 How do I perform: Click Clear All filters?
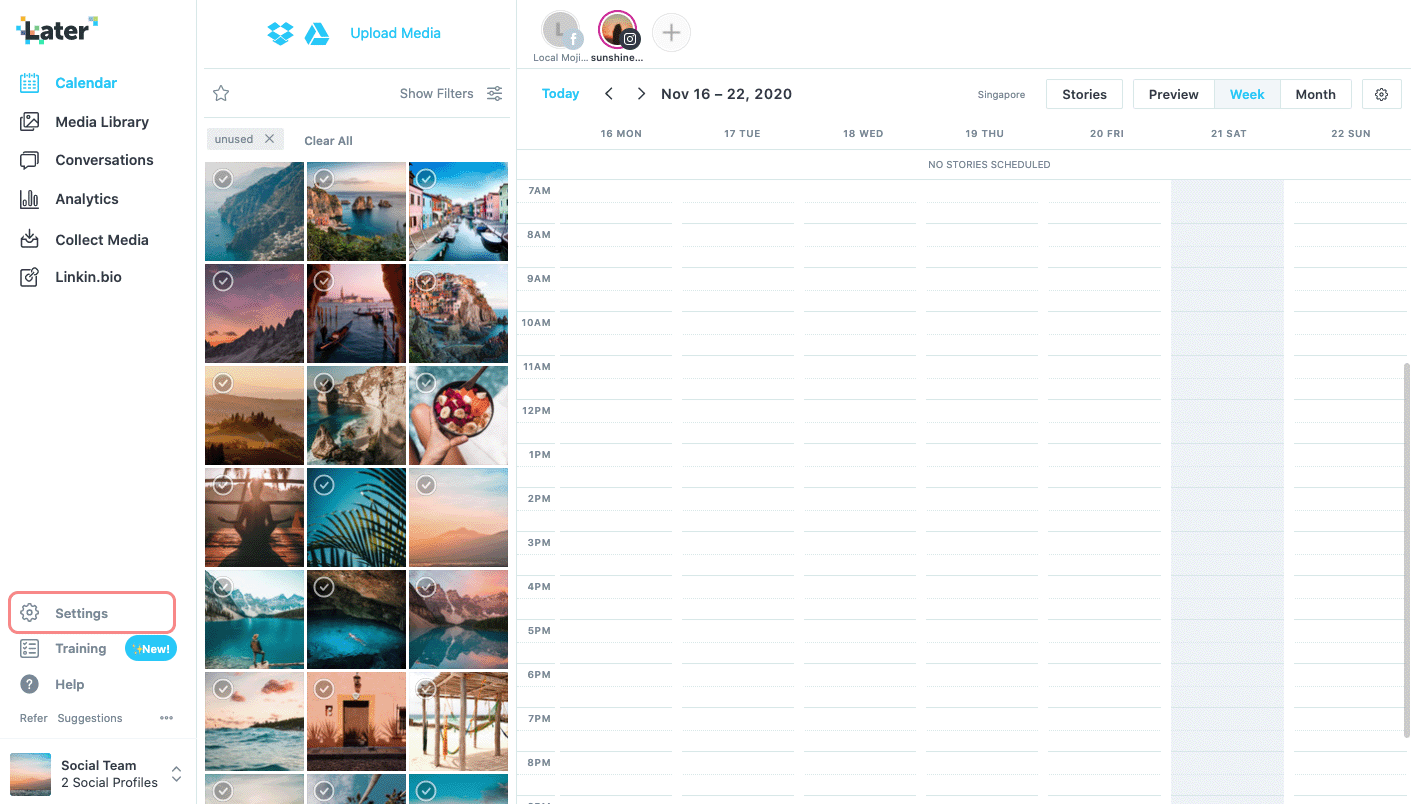pyautogui.click(x=328, y=141)
